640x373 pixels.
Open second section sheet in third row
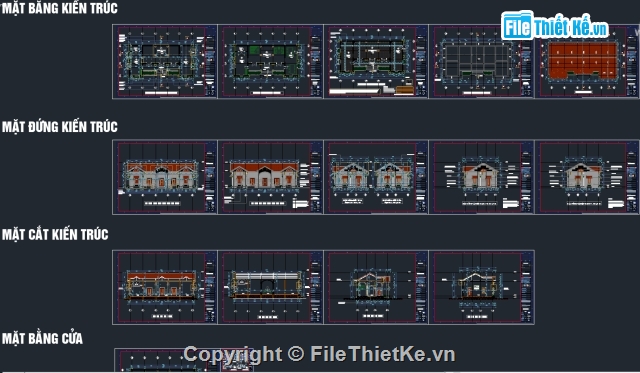coord(271,287)
